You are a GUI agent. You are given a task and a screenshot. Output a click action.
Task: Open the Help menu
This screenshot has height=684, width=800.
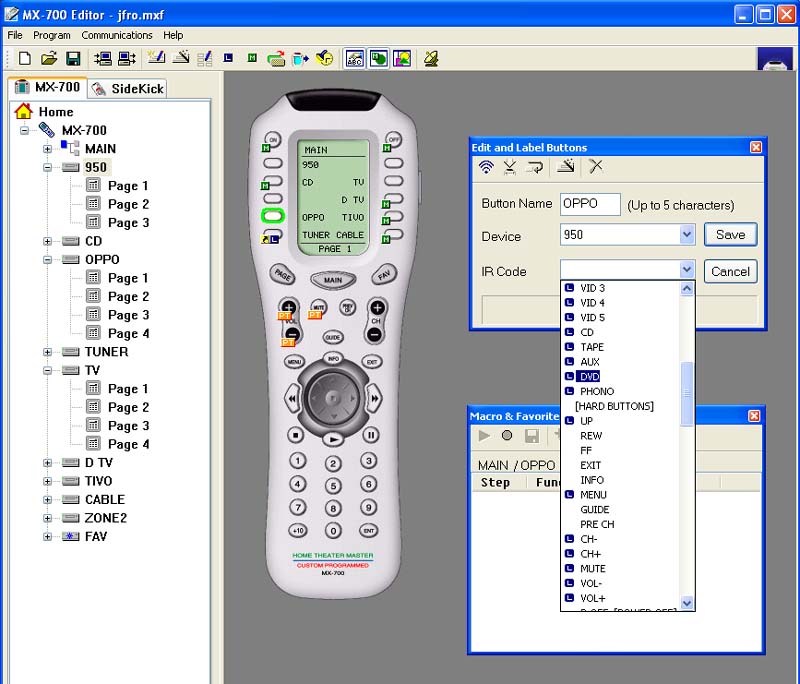(x=173, y=35)
